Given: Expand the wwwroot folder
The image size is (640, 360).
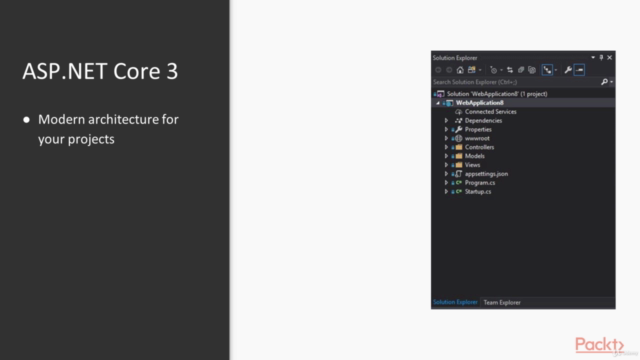Looking at the screenshot, I should pyautogui.click(x=446, y=138).
